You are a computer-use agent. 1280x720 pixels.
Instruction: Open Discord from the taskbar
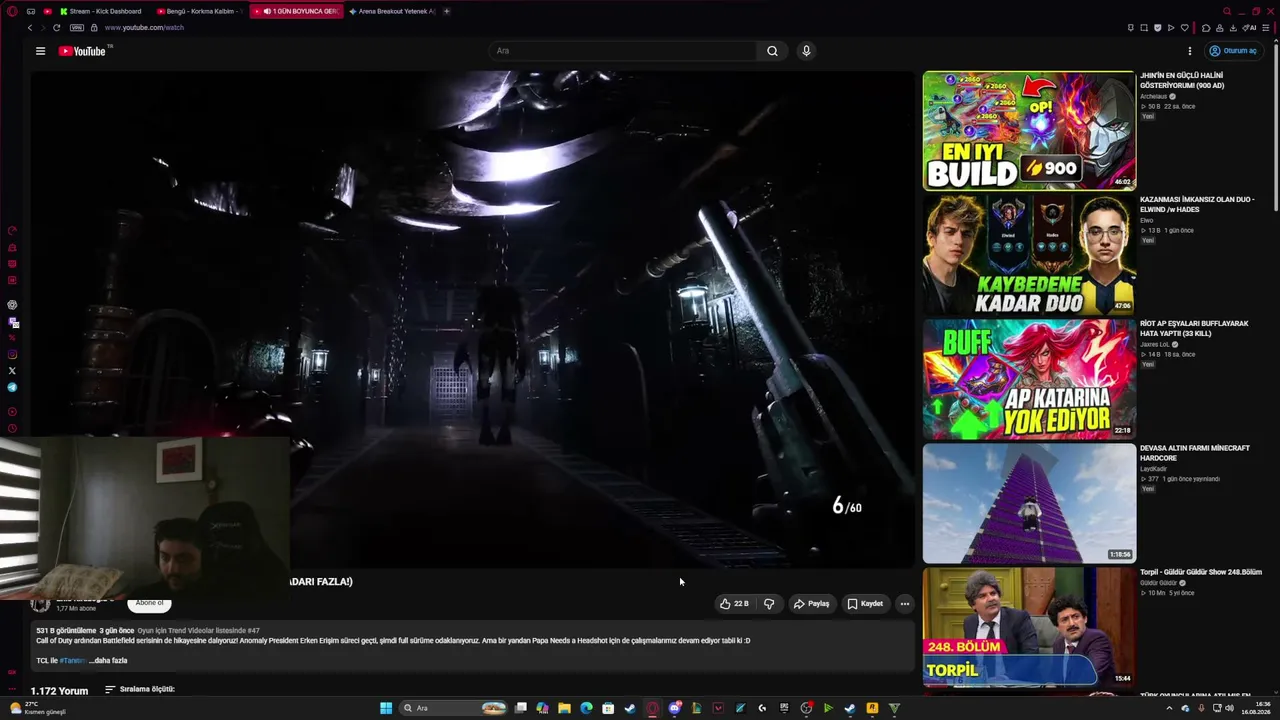click(x=675, y=708)
